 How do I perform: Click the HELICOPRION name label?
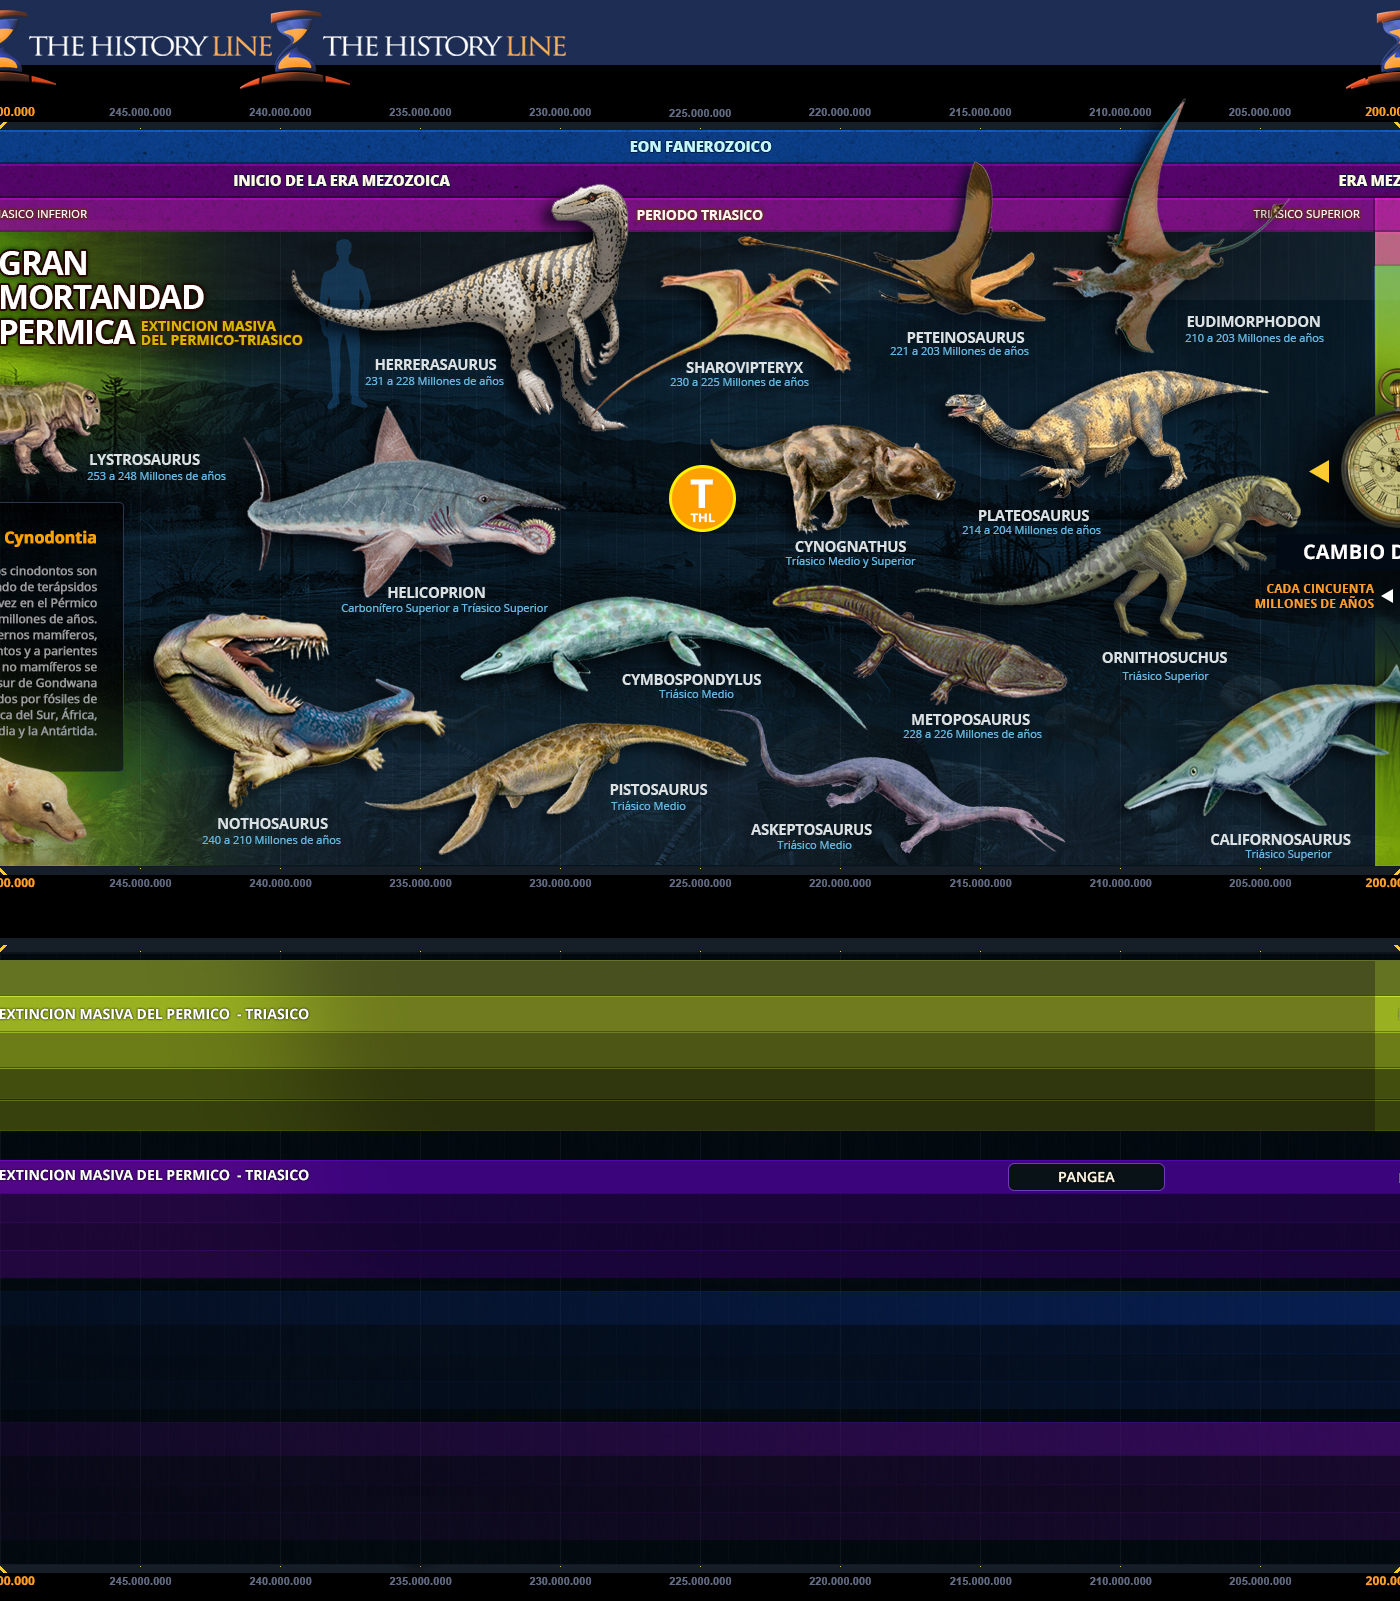click(x=436, y=593)
